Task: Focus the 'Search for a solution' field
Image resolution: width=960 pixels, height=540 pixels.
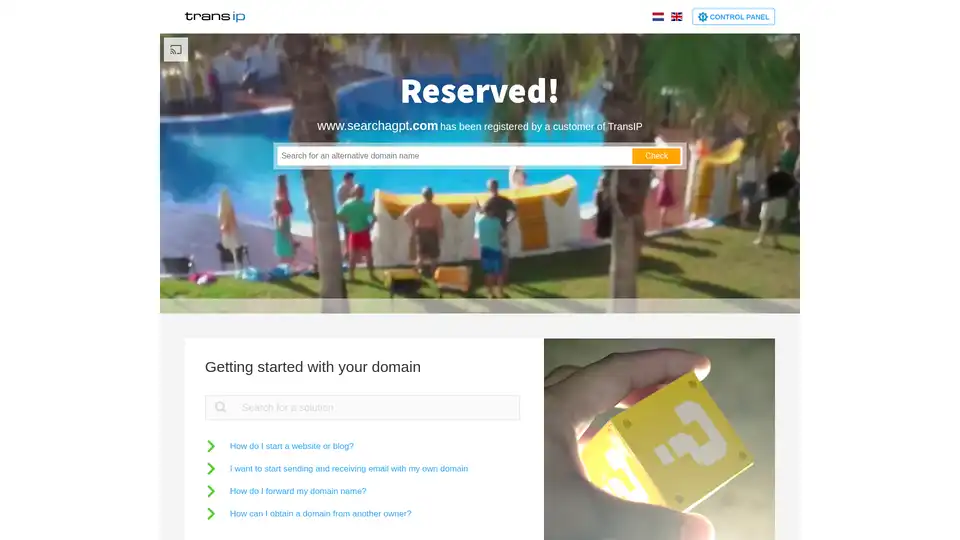Action: coord(362,408)
